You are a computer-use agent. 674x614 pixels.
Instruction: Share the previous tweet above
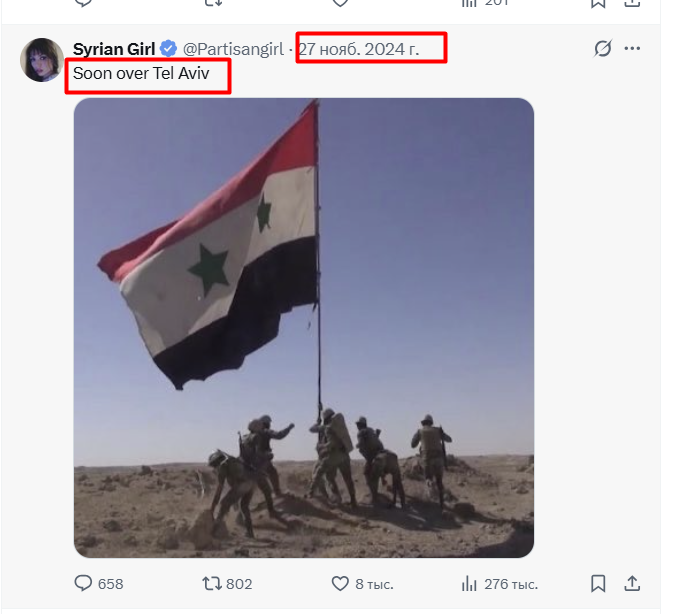tap(632, 3)
